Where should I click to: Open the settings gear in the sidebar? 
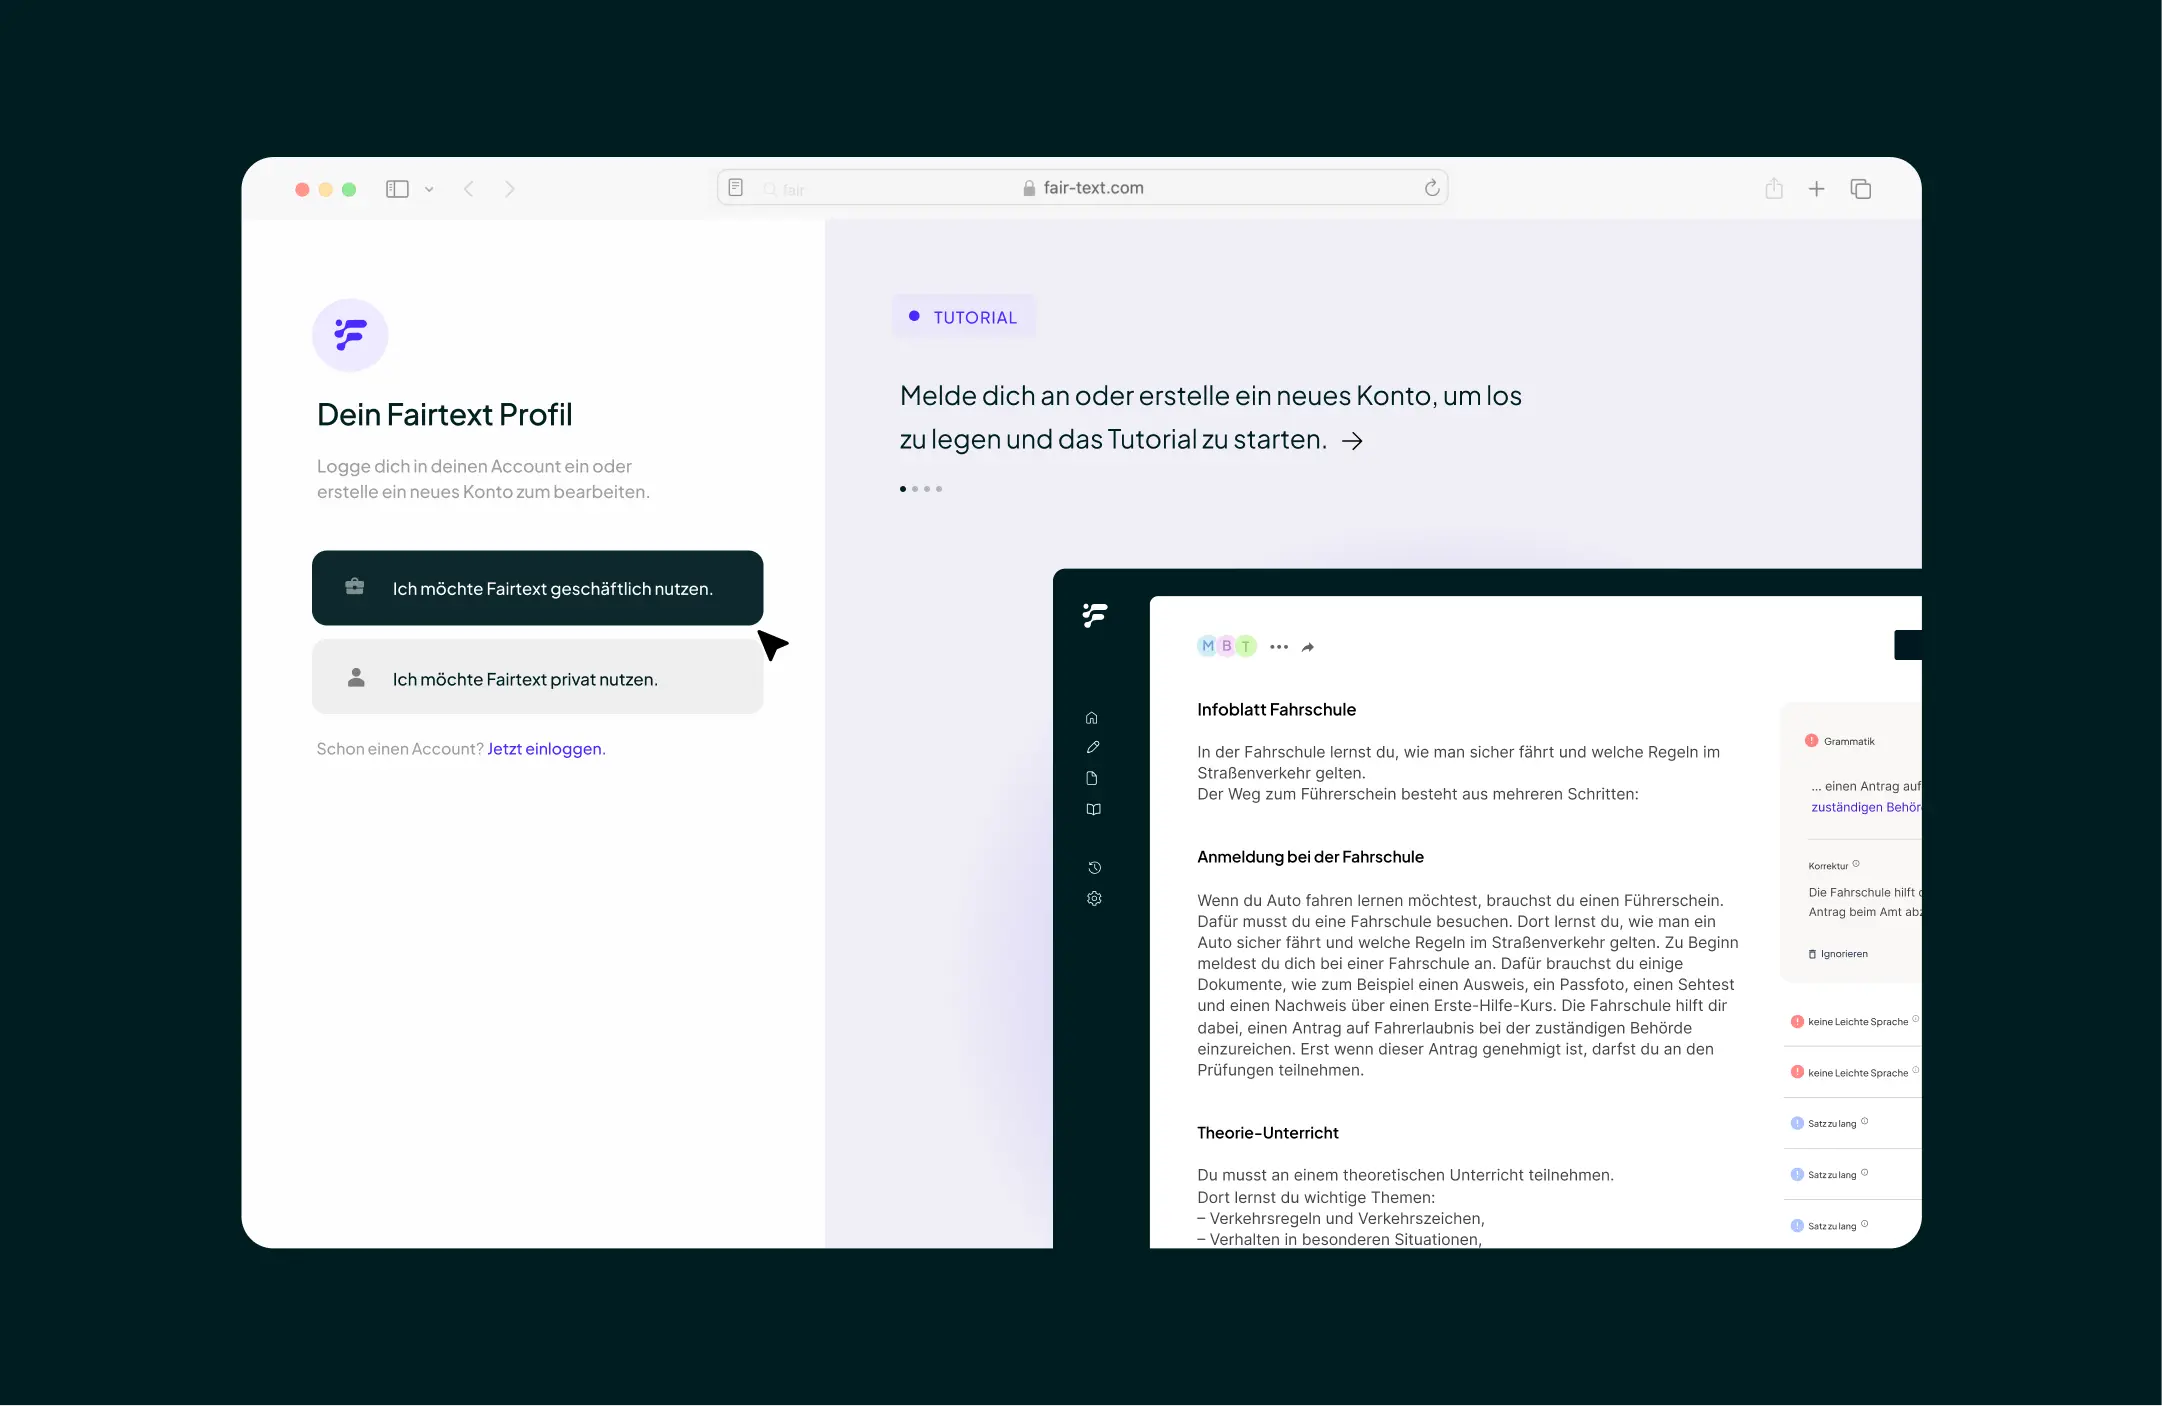[x=1094, y=898]
